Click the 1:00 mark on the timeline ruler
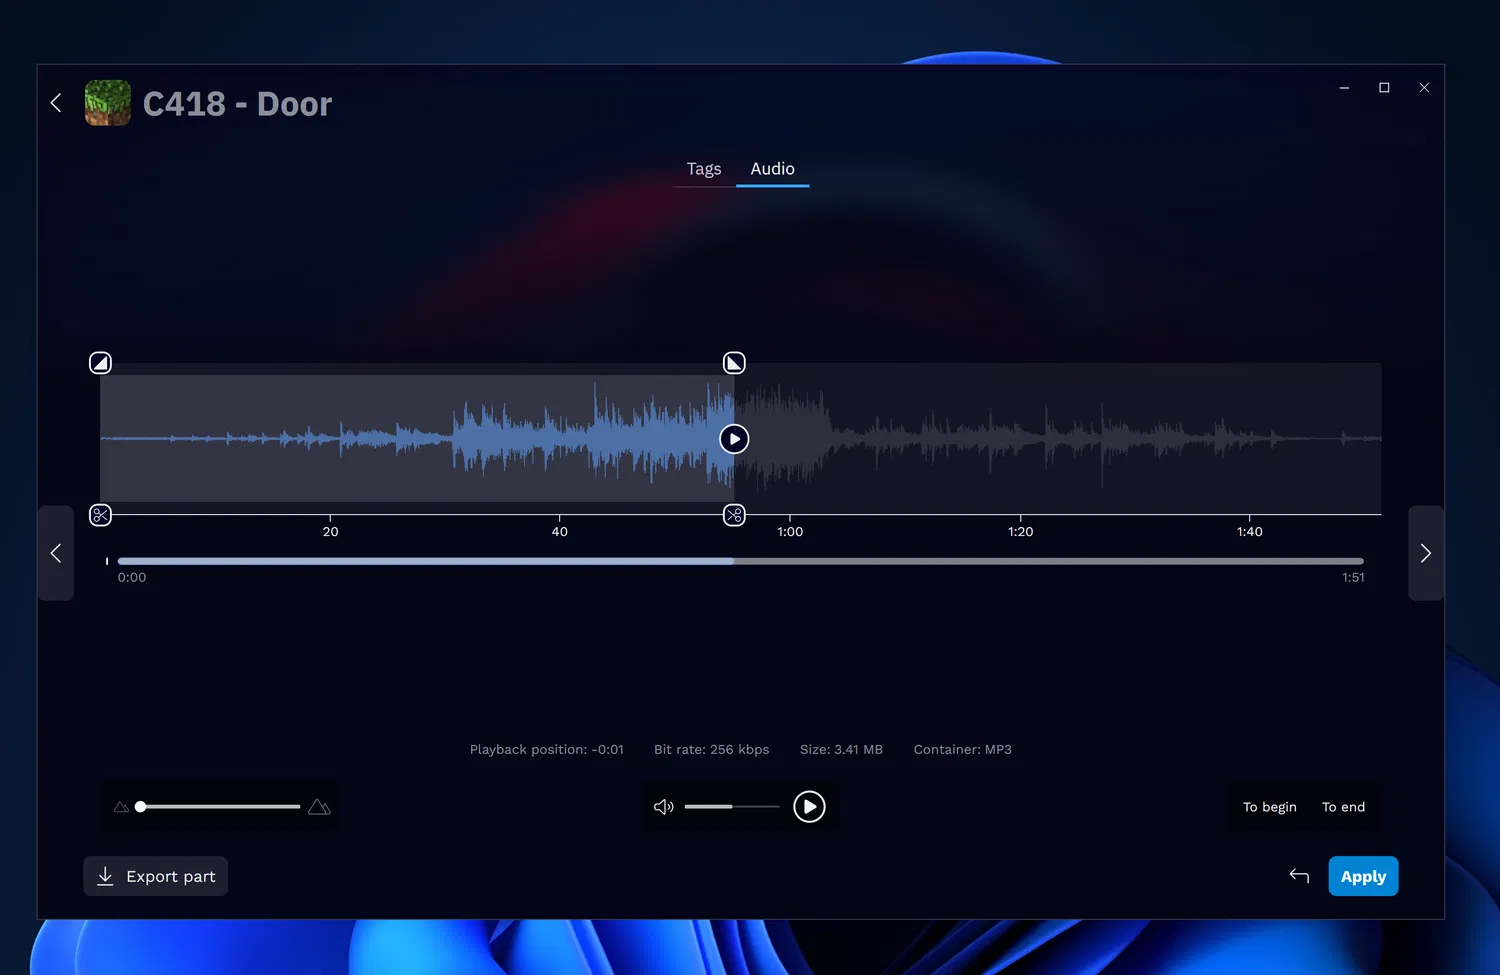This screenshot has height=975, width=1500. coord(790,532)
